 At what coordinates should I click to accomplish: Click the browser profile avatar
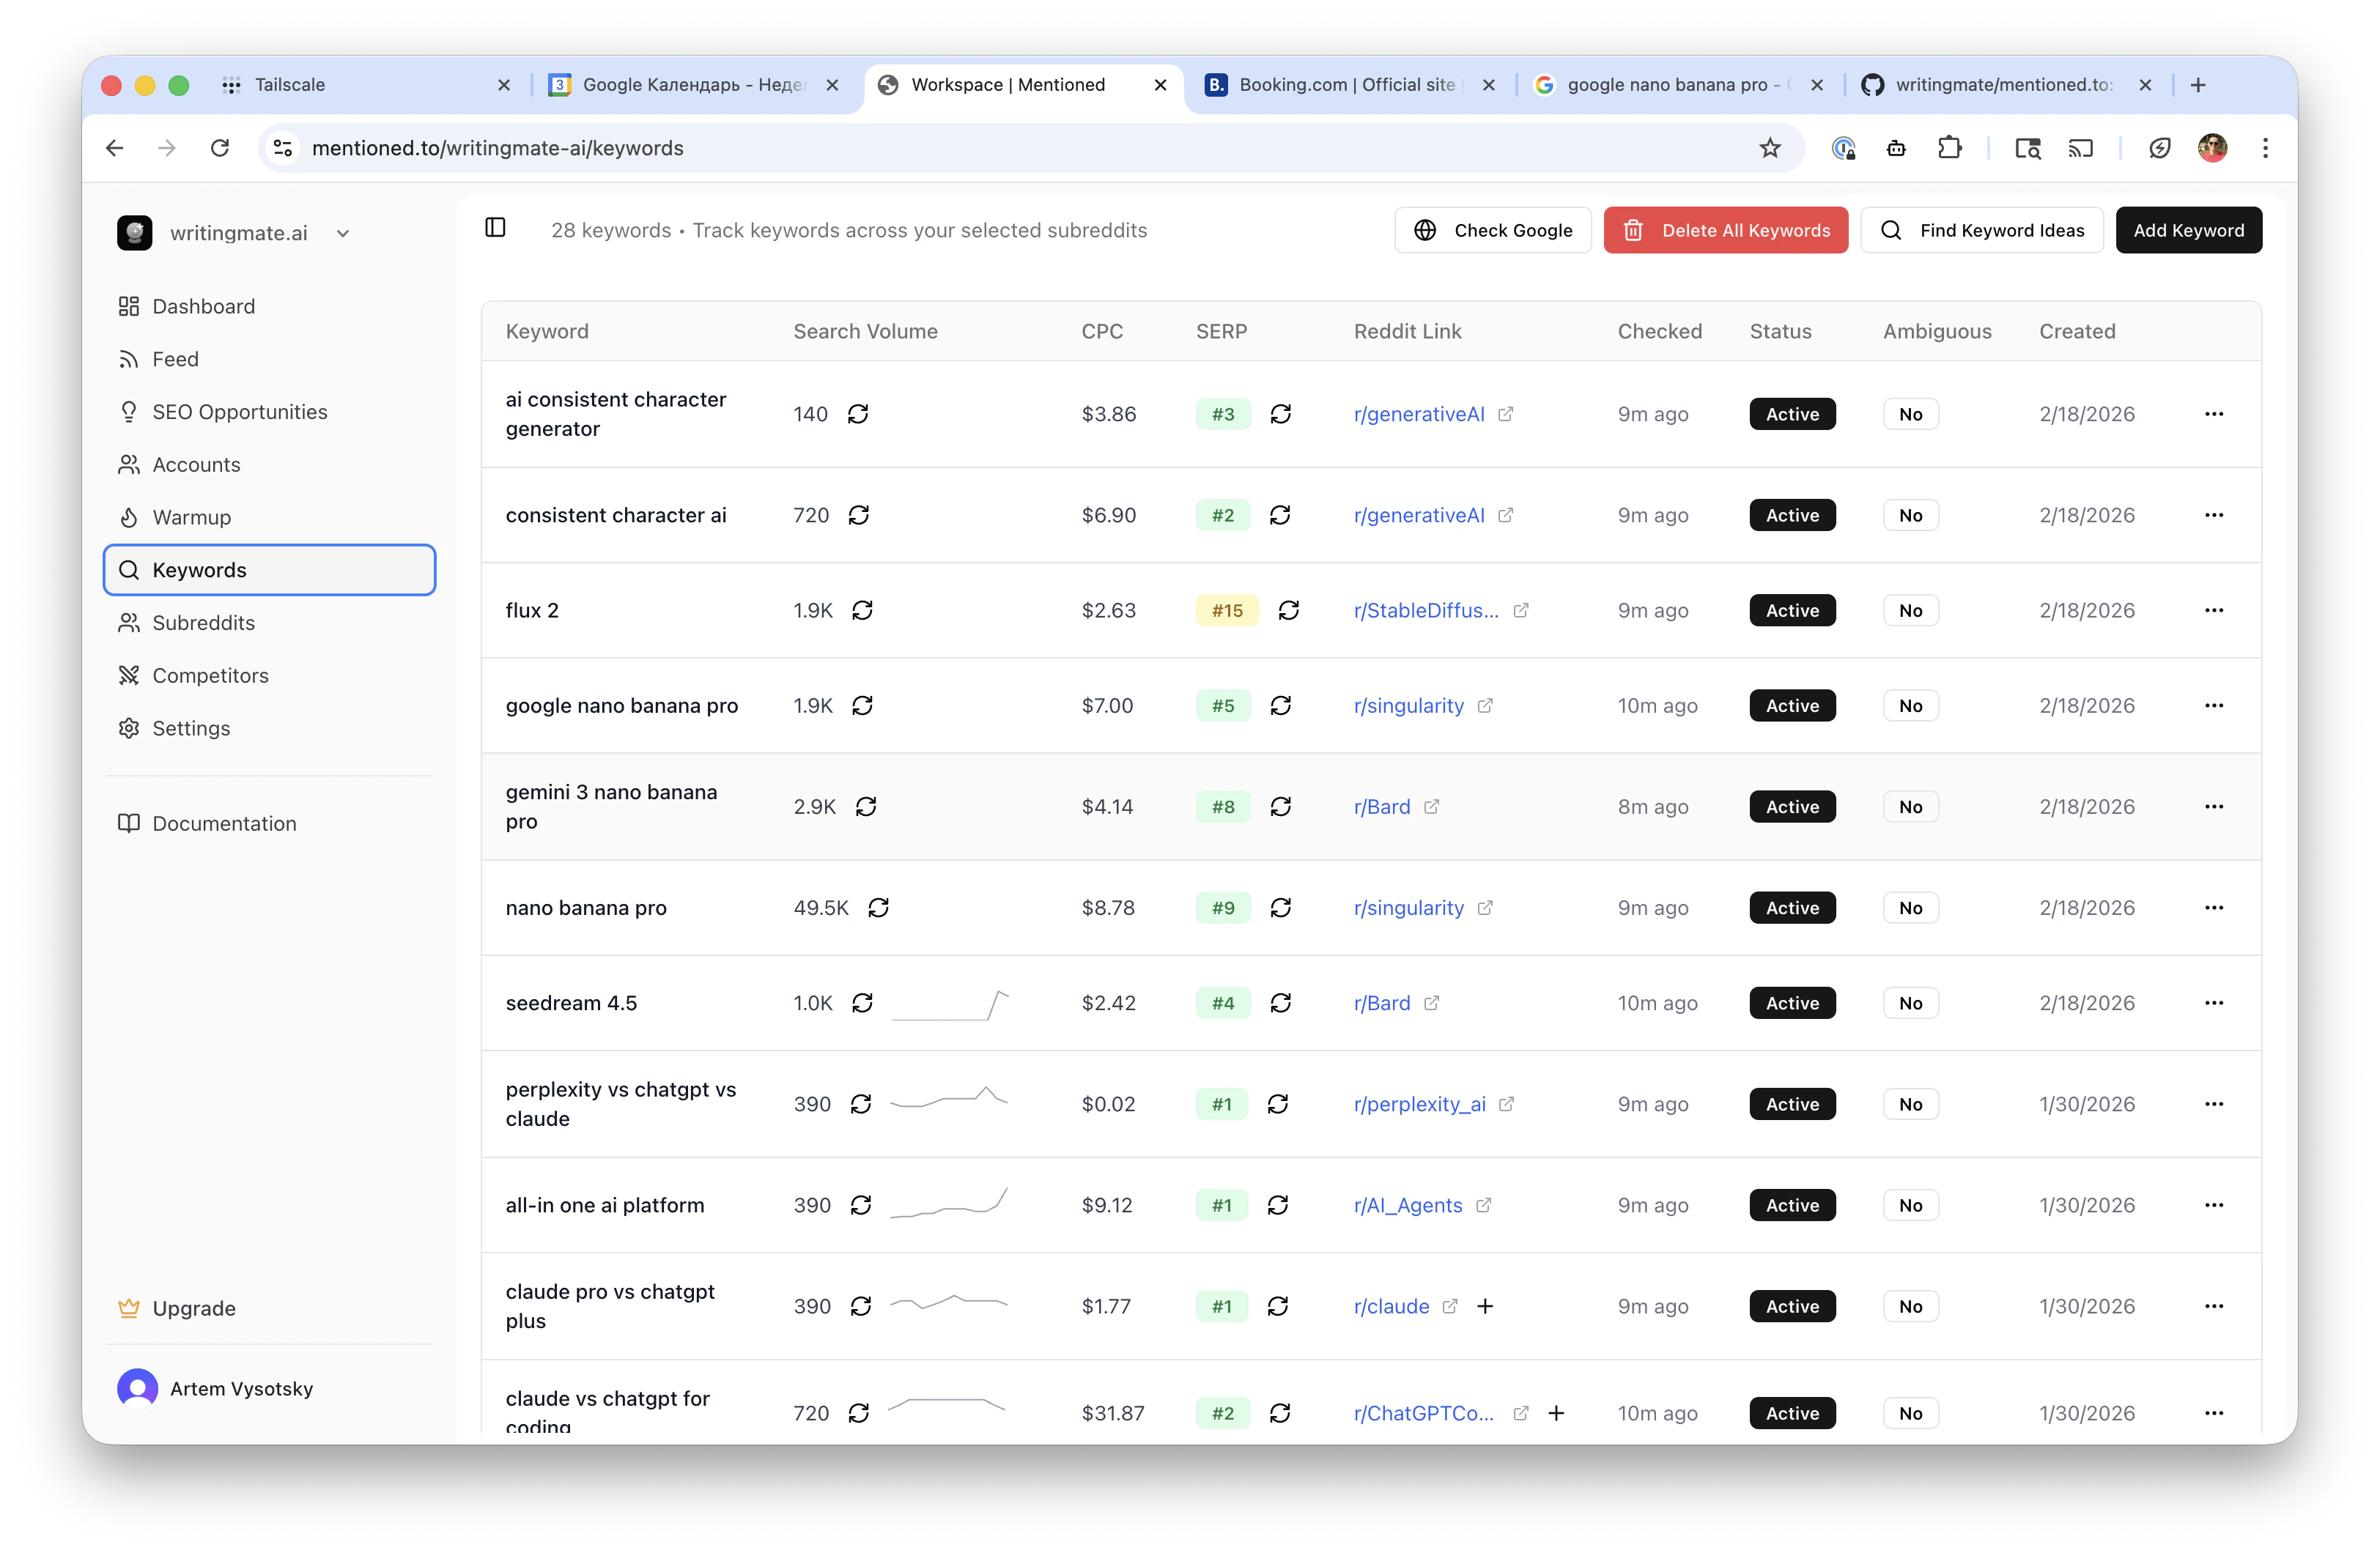click(x=2212, y=148)
